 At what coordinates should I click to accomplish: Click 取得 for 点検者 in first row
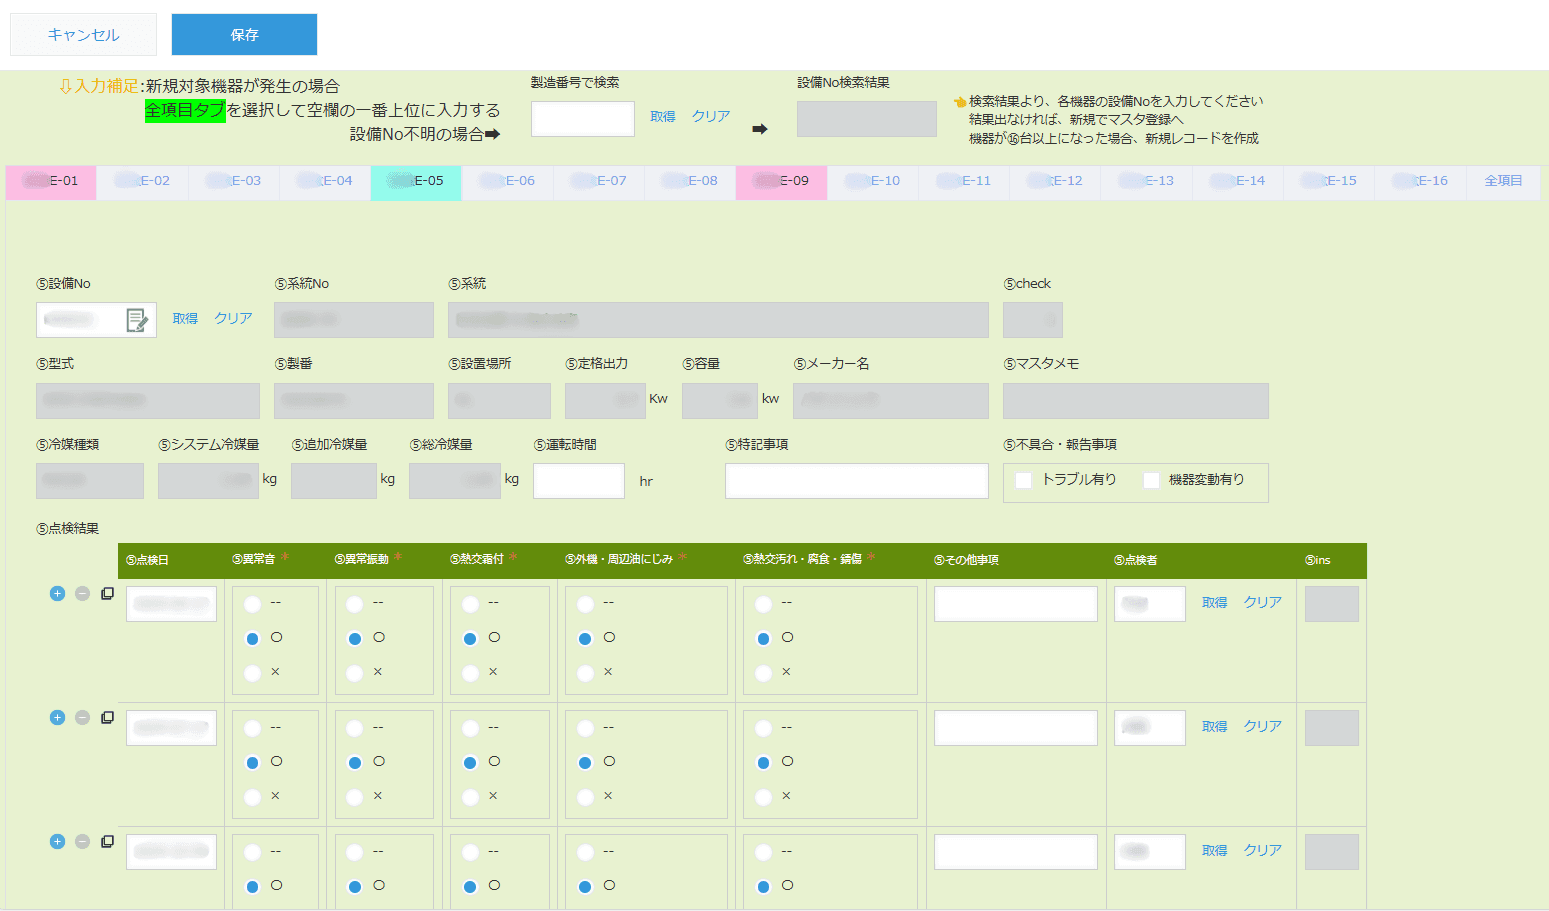tap(1215, 603)
